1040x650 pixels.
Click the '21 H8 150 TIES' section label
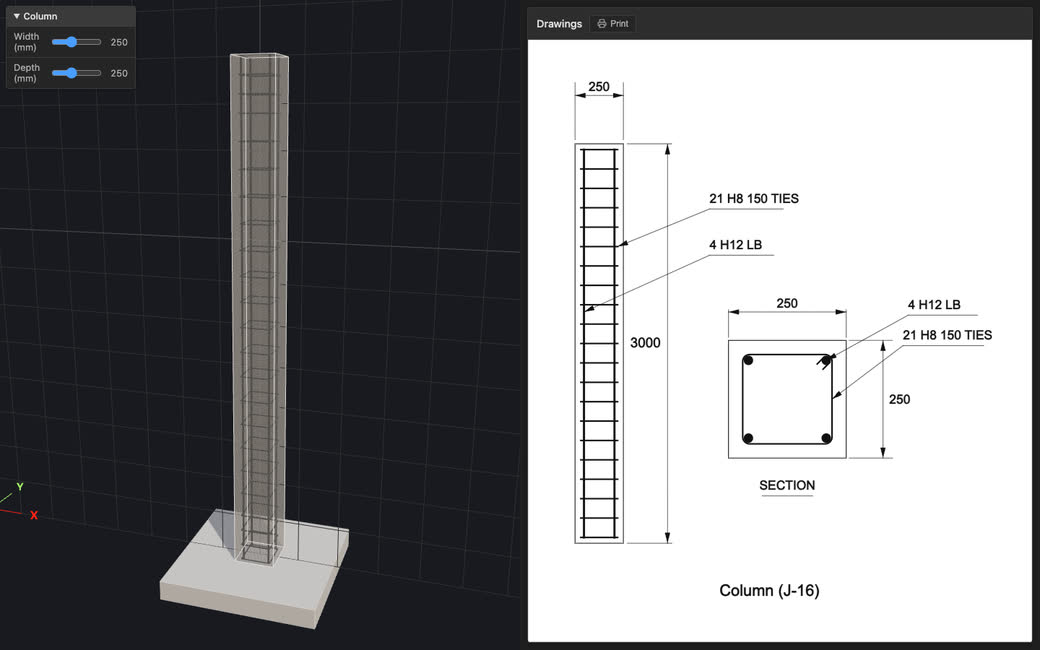tap(947, 335)
